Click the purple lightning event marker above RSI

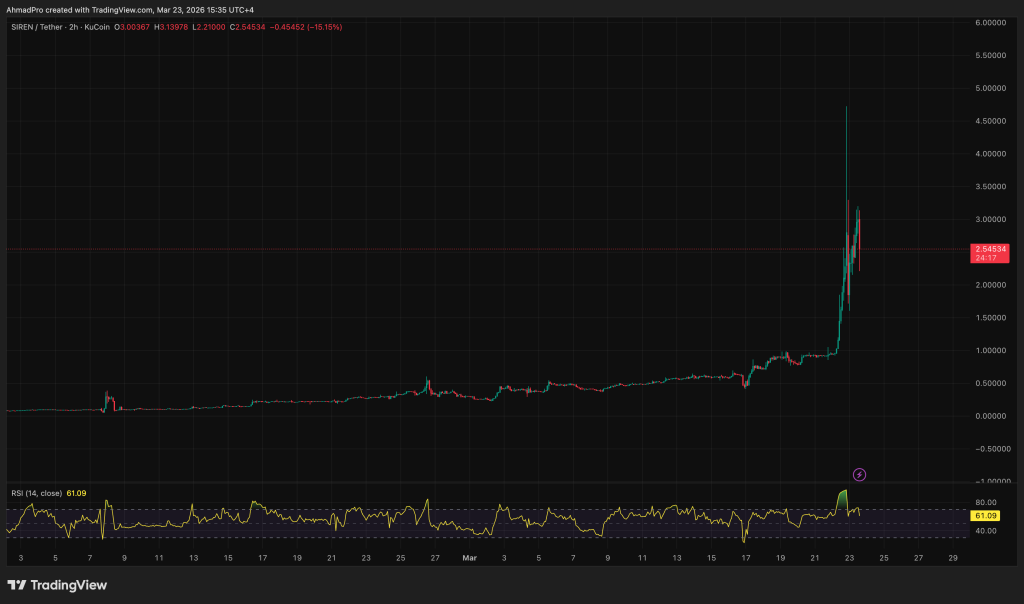click(x=857, y=474)
